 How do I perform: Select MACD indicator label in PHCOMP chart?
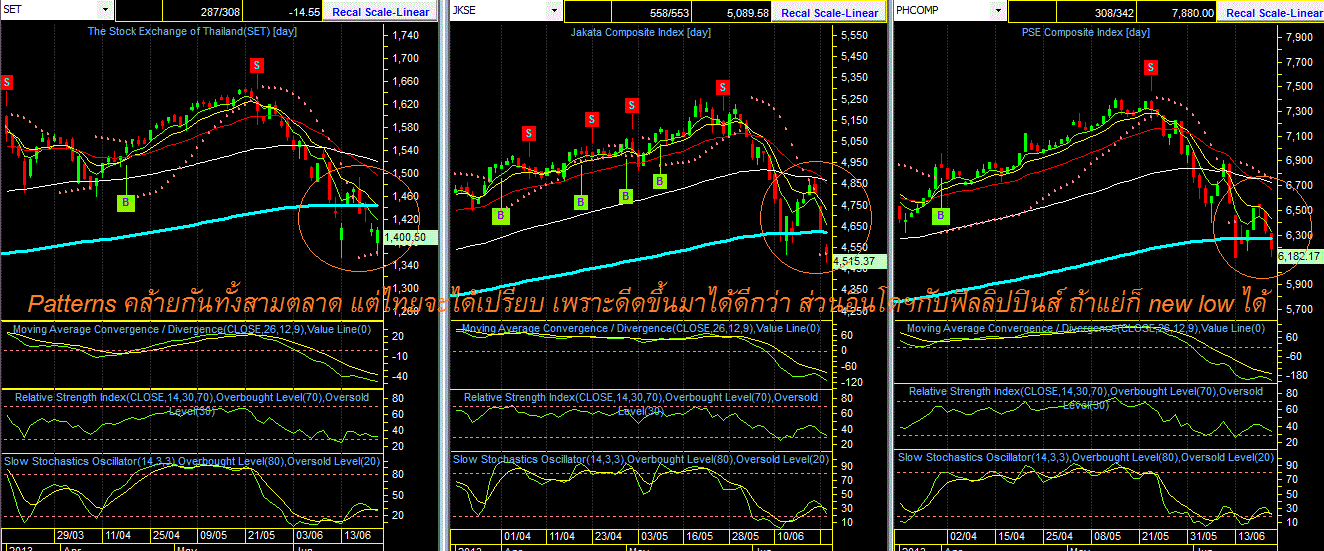pyautogui.click(x=1087, y=328)
